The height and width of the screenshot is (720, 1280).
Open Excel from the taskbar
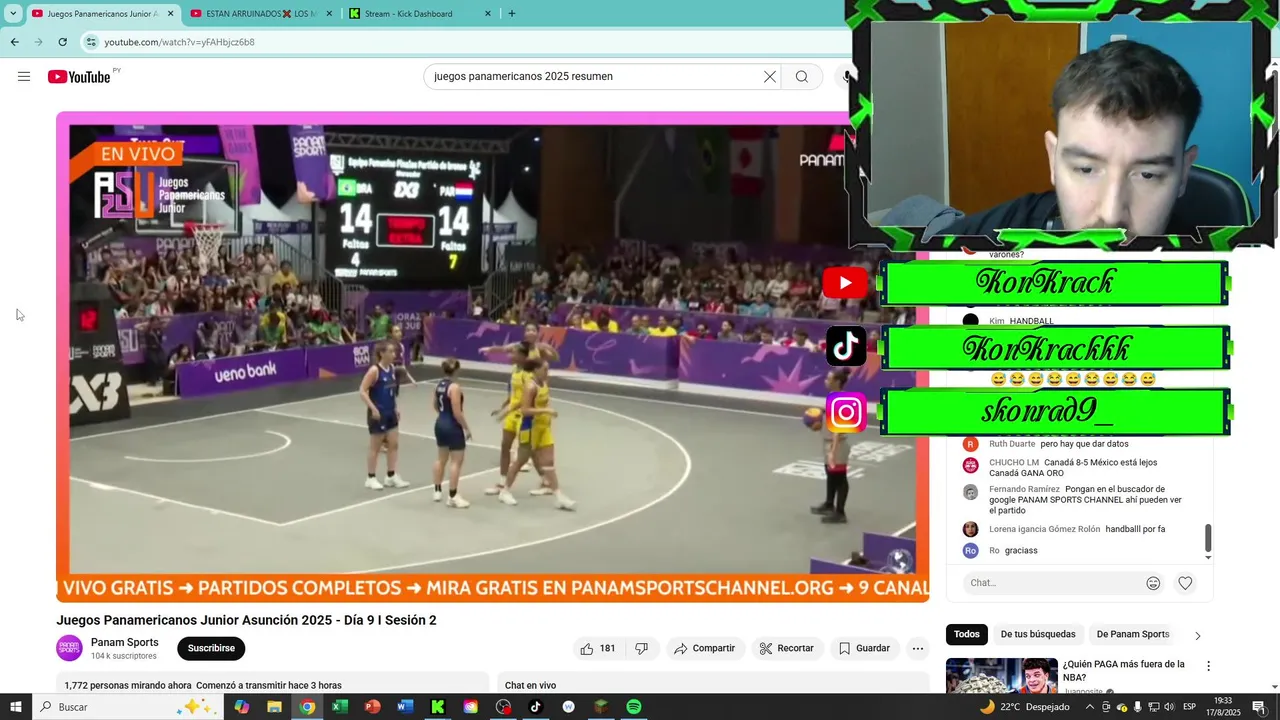click(340, 707)
